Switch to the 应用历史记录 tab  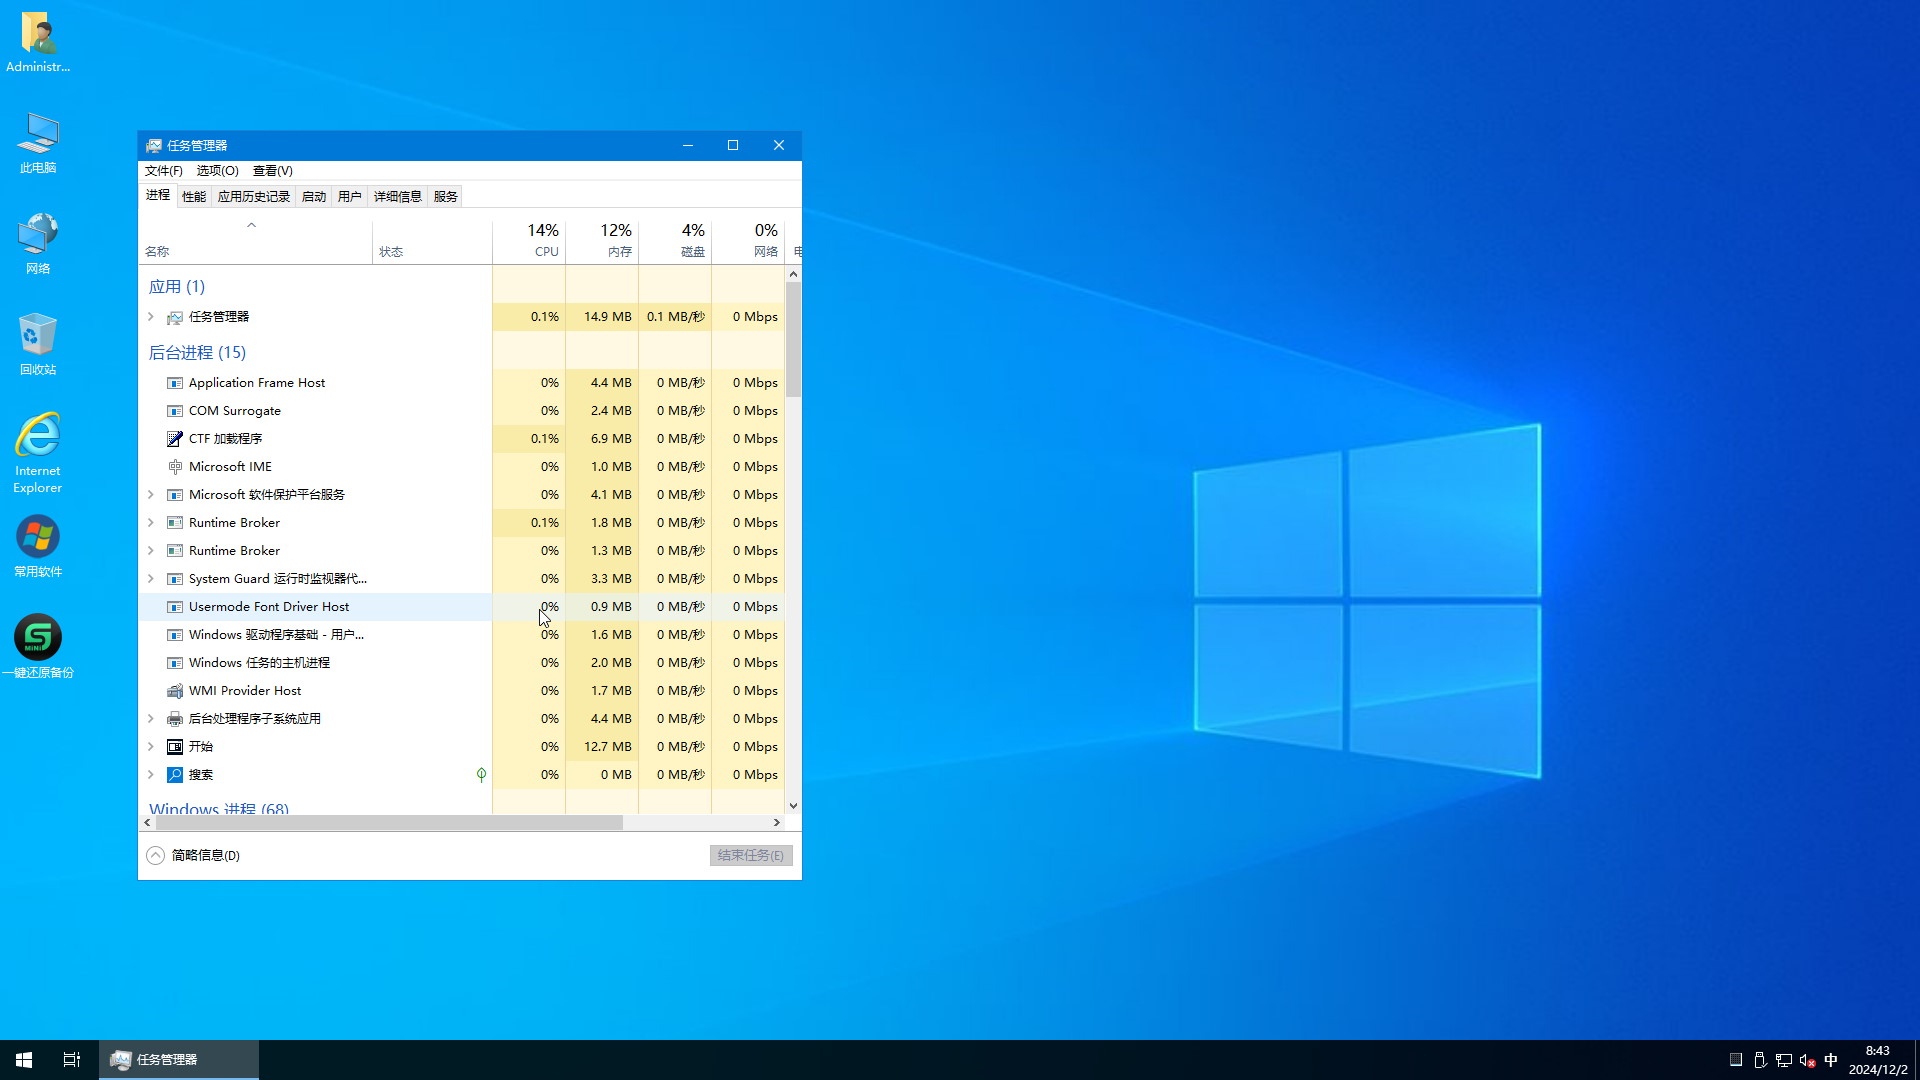coord(254,197)
